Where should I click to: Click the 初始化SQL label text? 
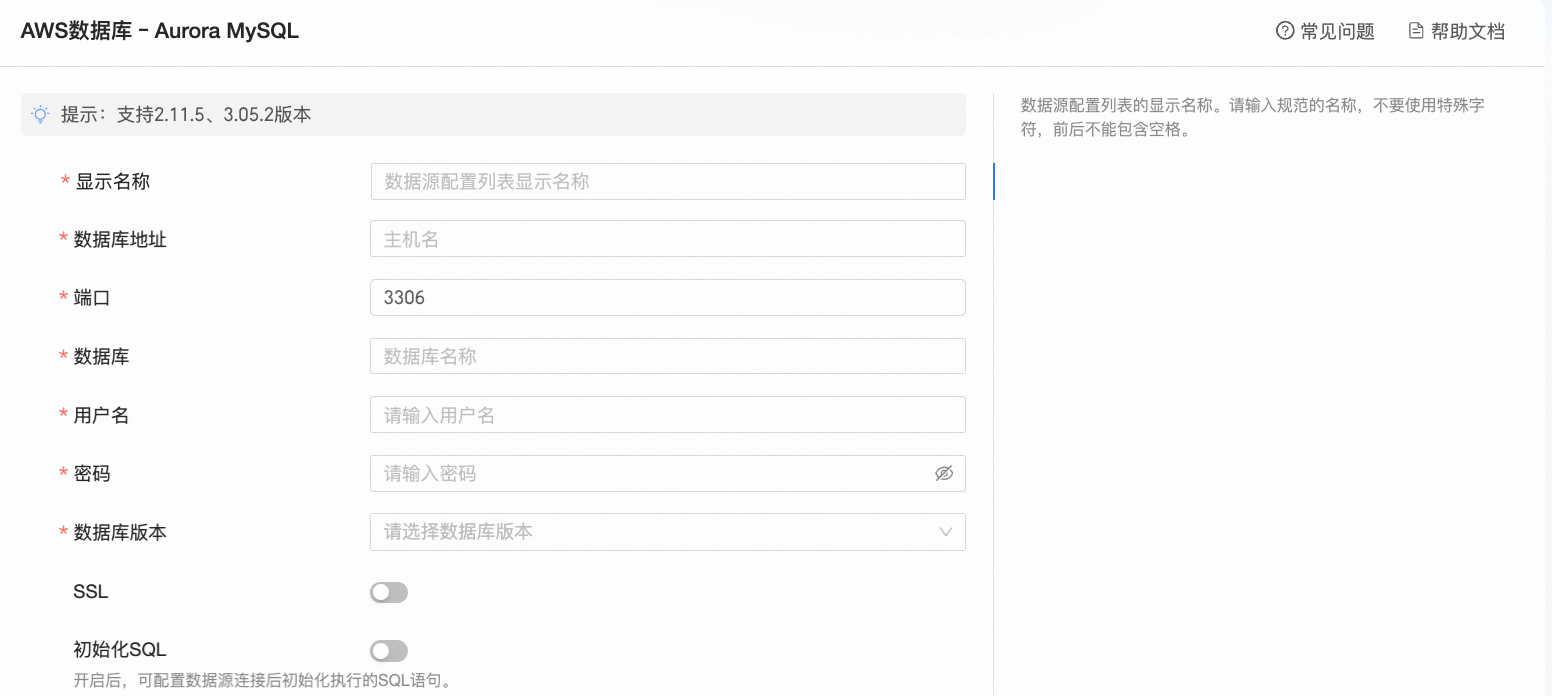pyautogui.click(x=120, y=649)
